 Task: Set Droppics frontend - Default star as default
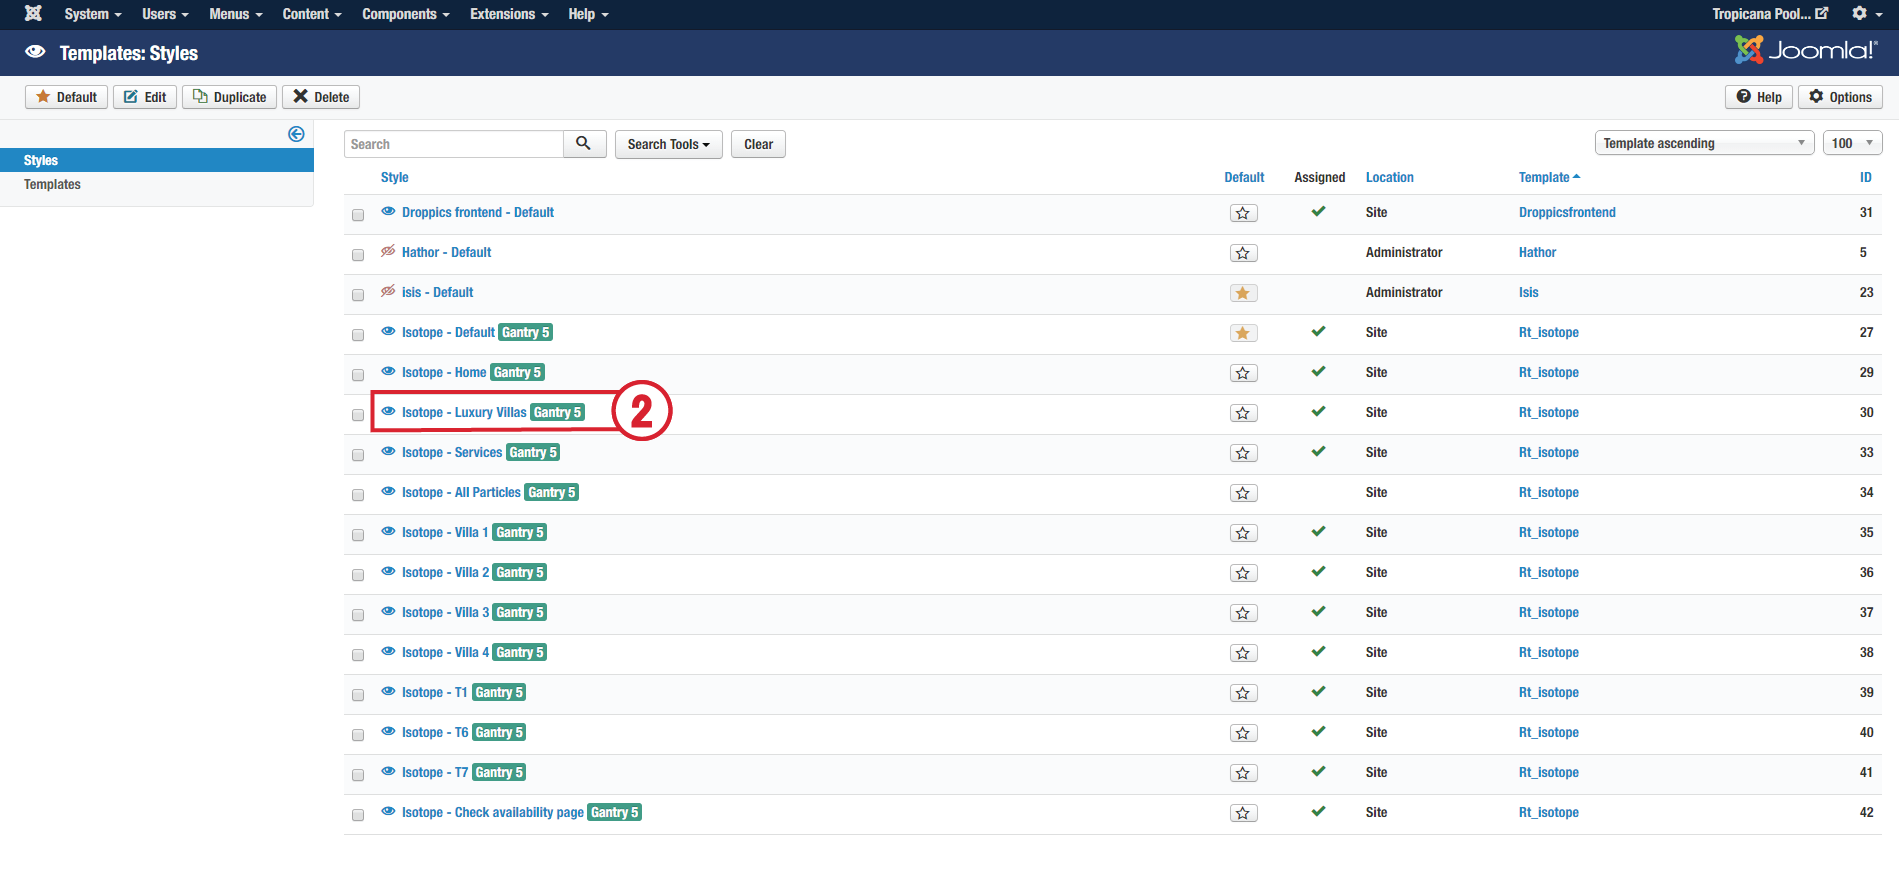[1243, 213]
